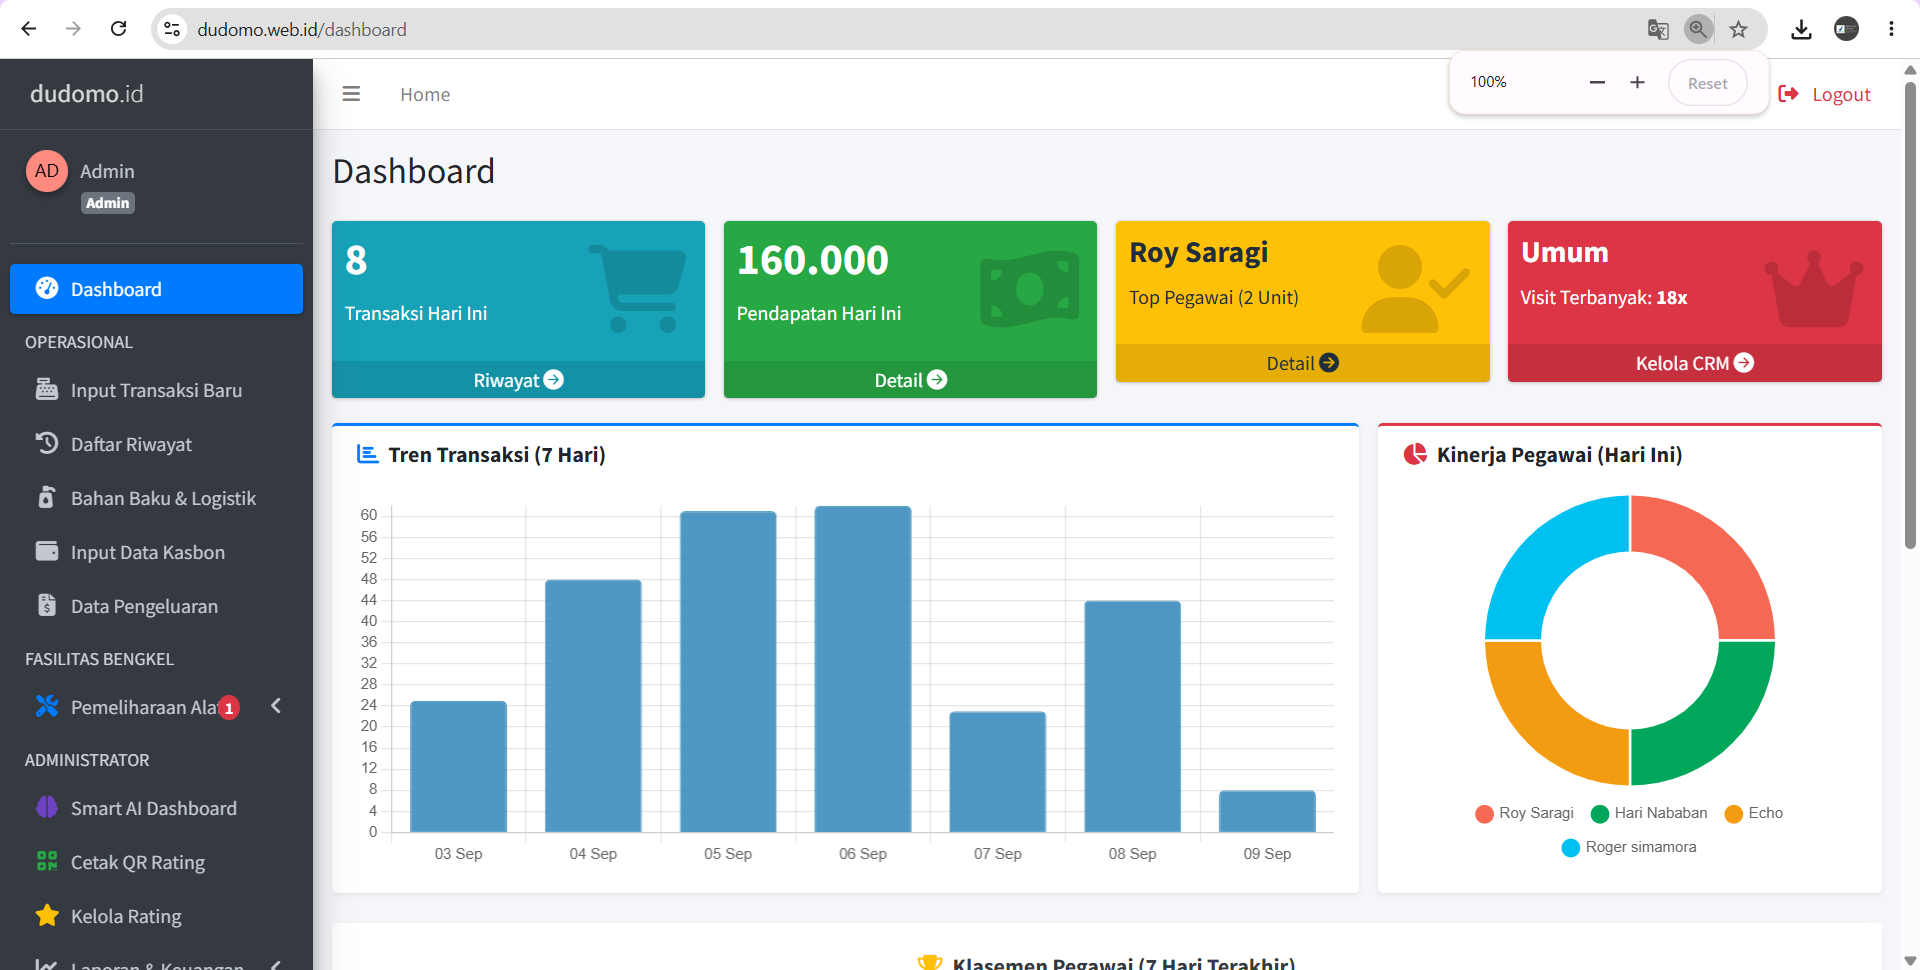Open the browser downloads icon
This screenshot has height=970, width=1920.
coord(1801,29)
